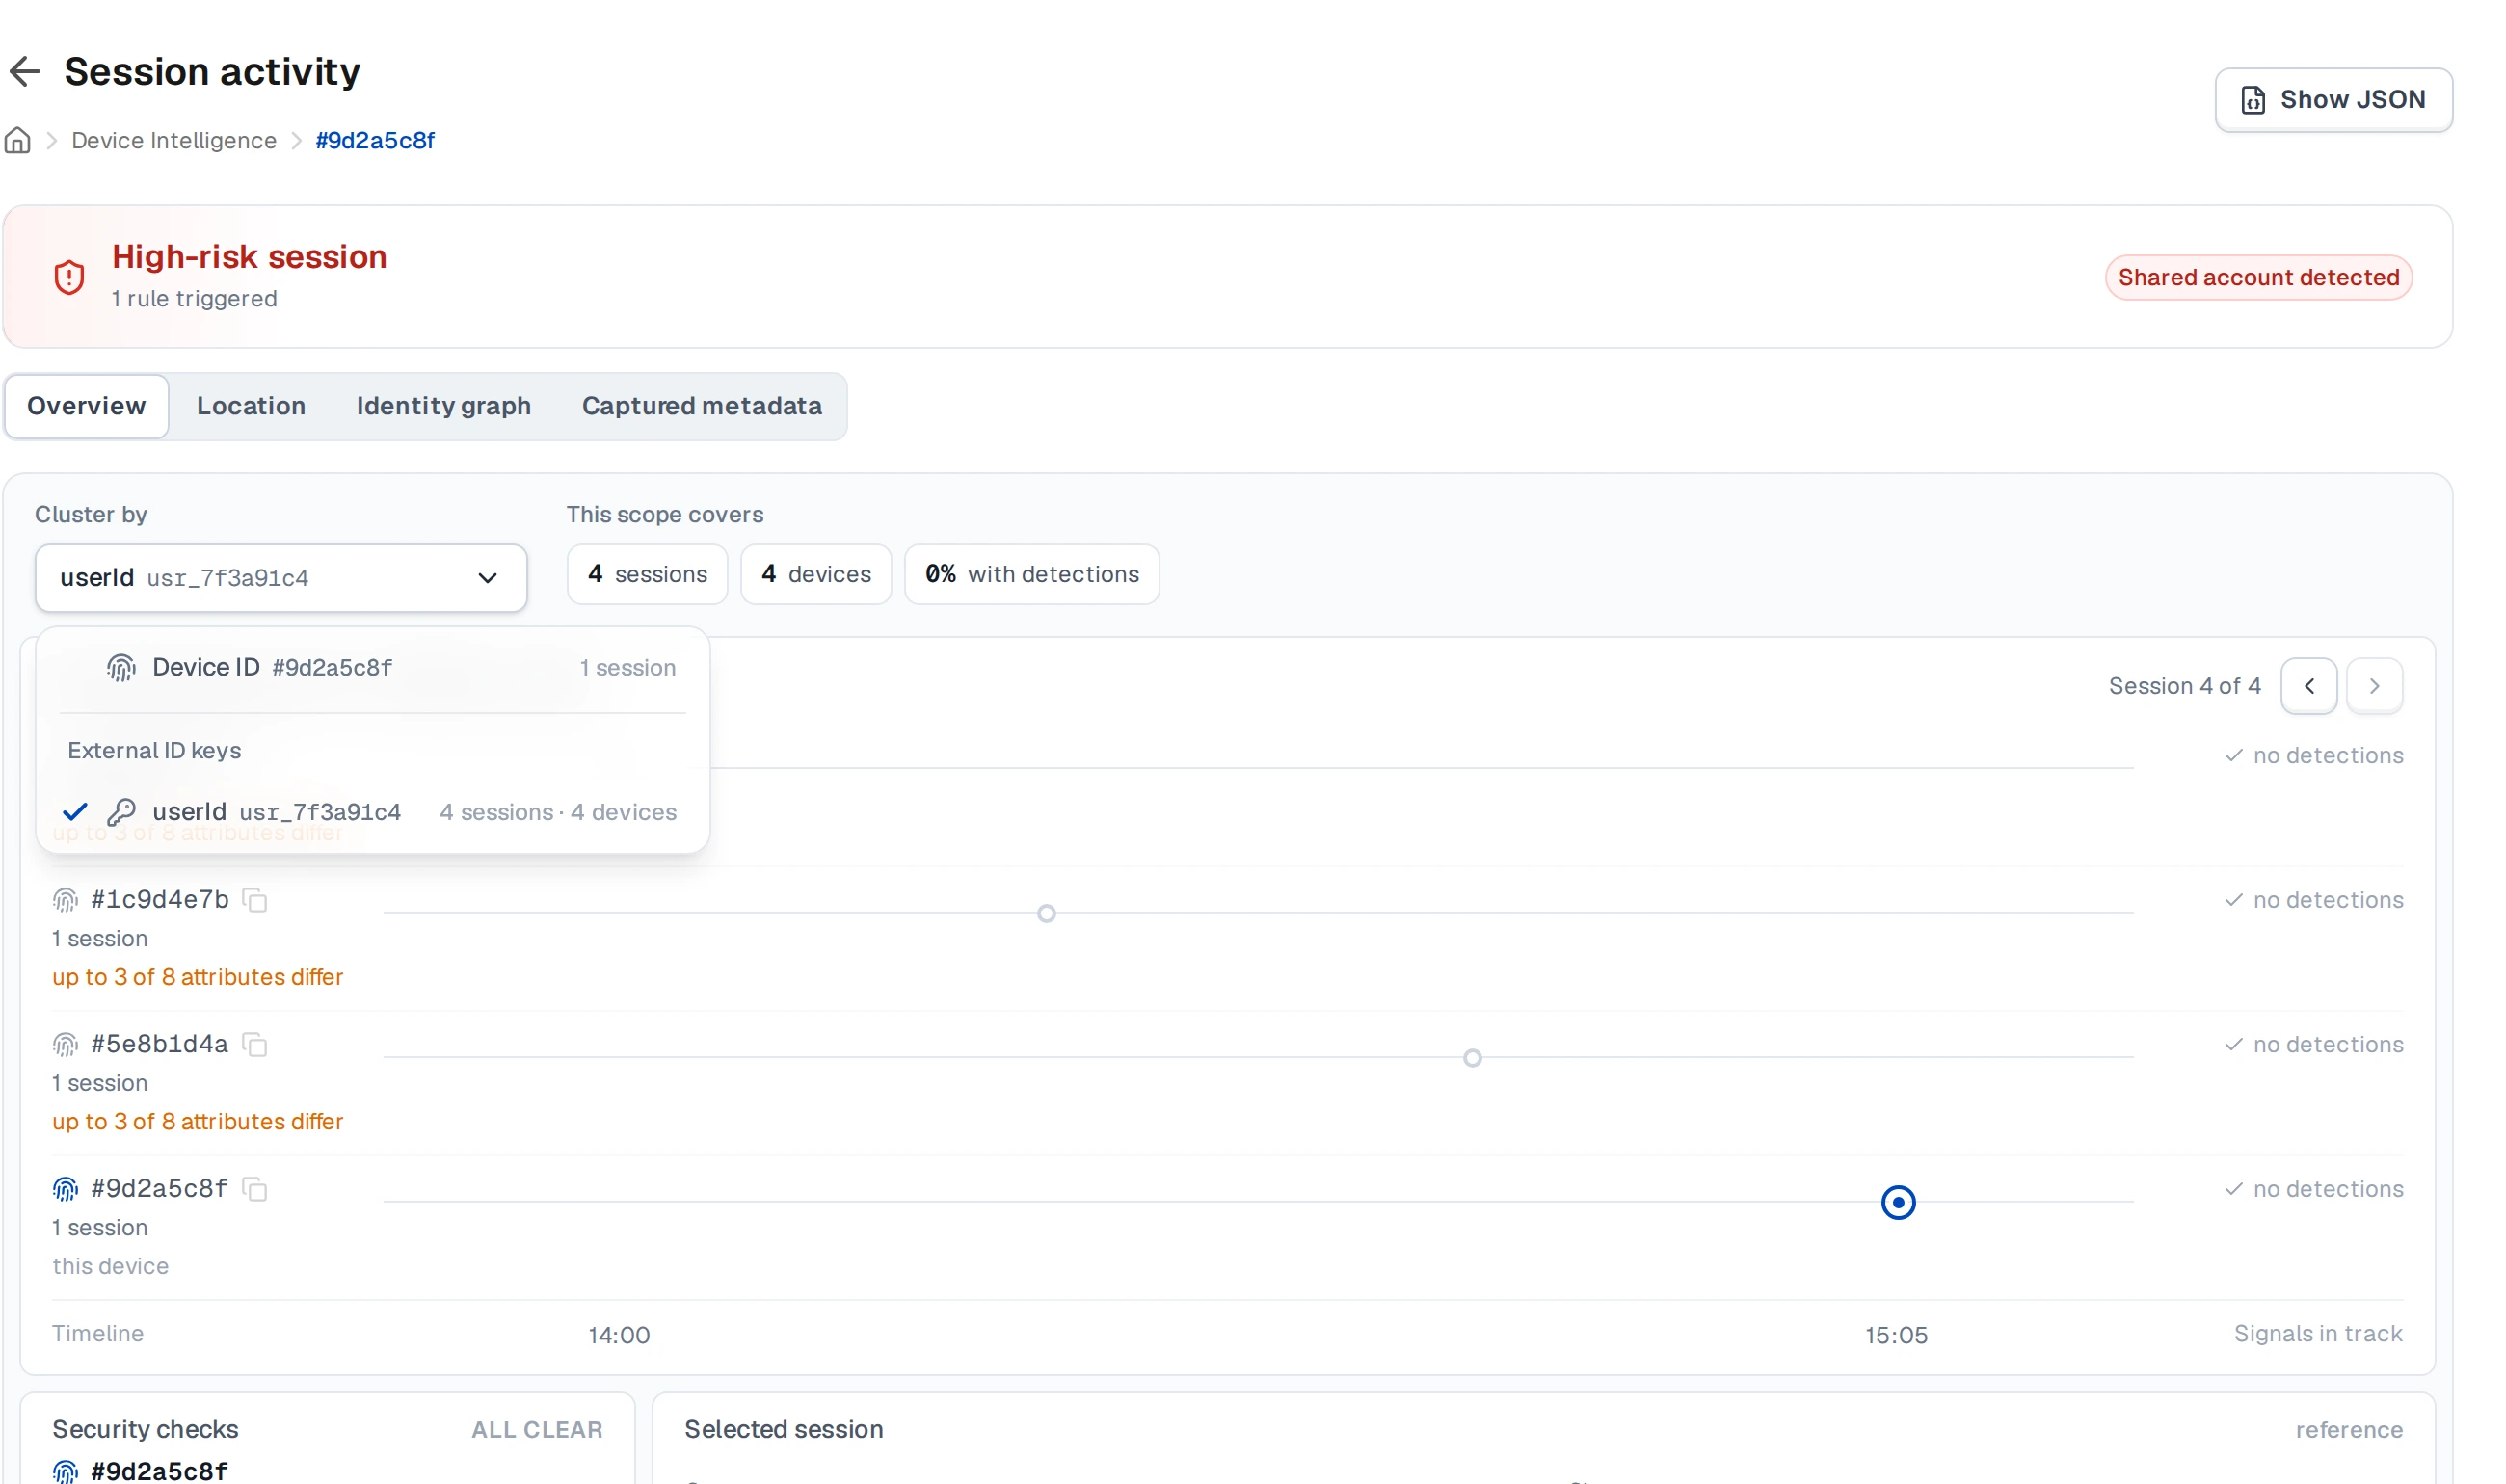Go to the next session
Image resolution: width=2506 pixels, height=1484 pixels.
2374,686
